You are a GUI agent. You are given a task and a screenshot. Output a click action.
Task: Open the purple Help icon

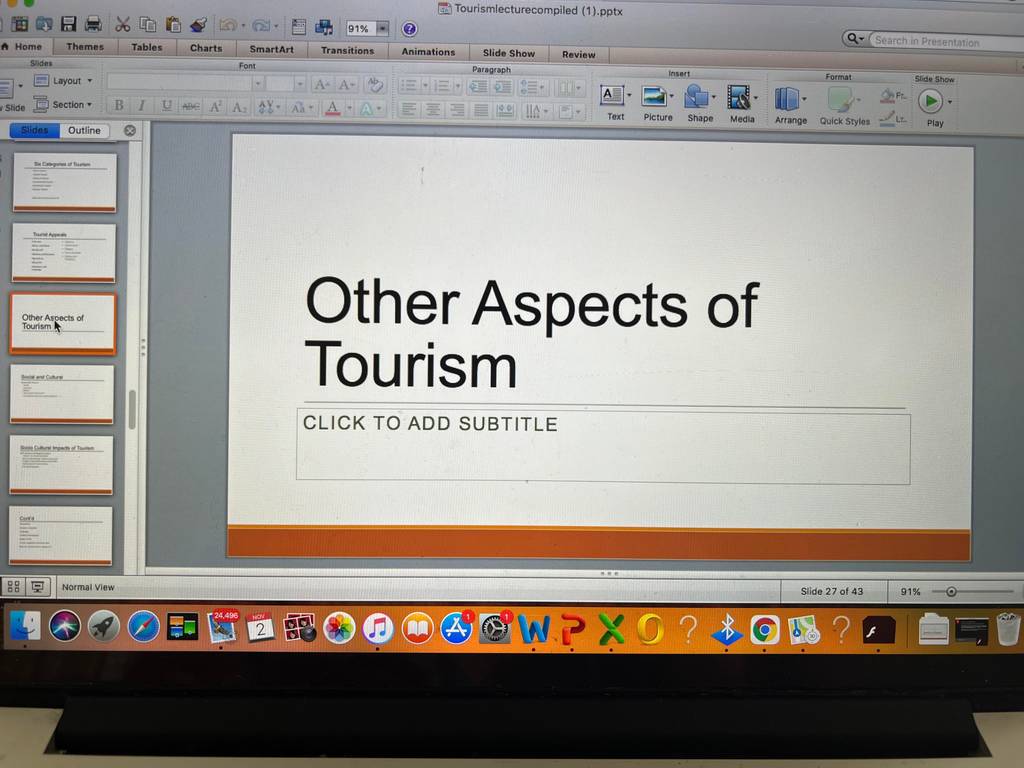pyautogui.click(x=409, y=29)
